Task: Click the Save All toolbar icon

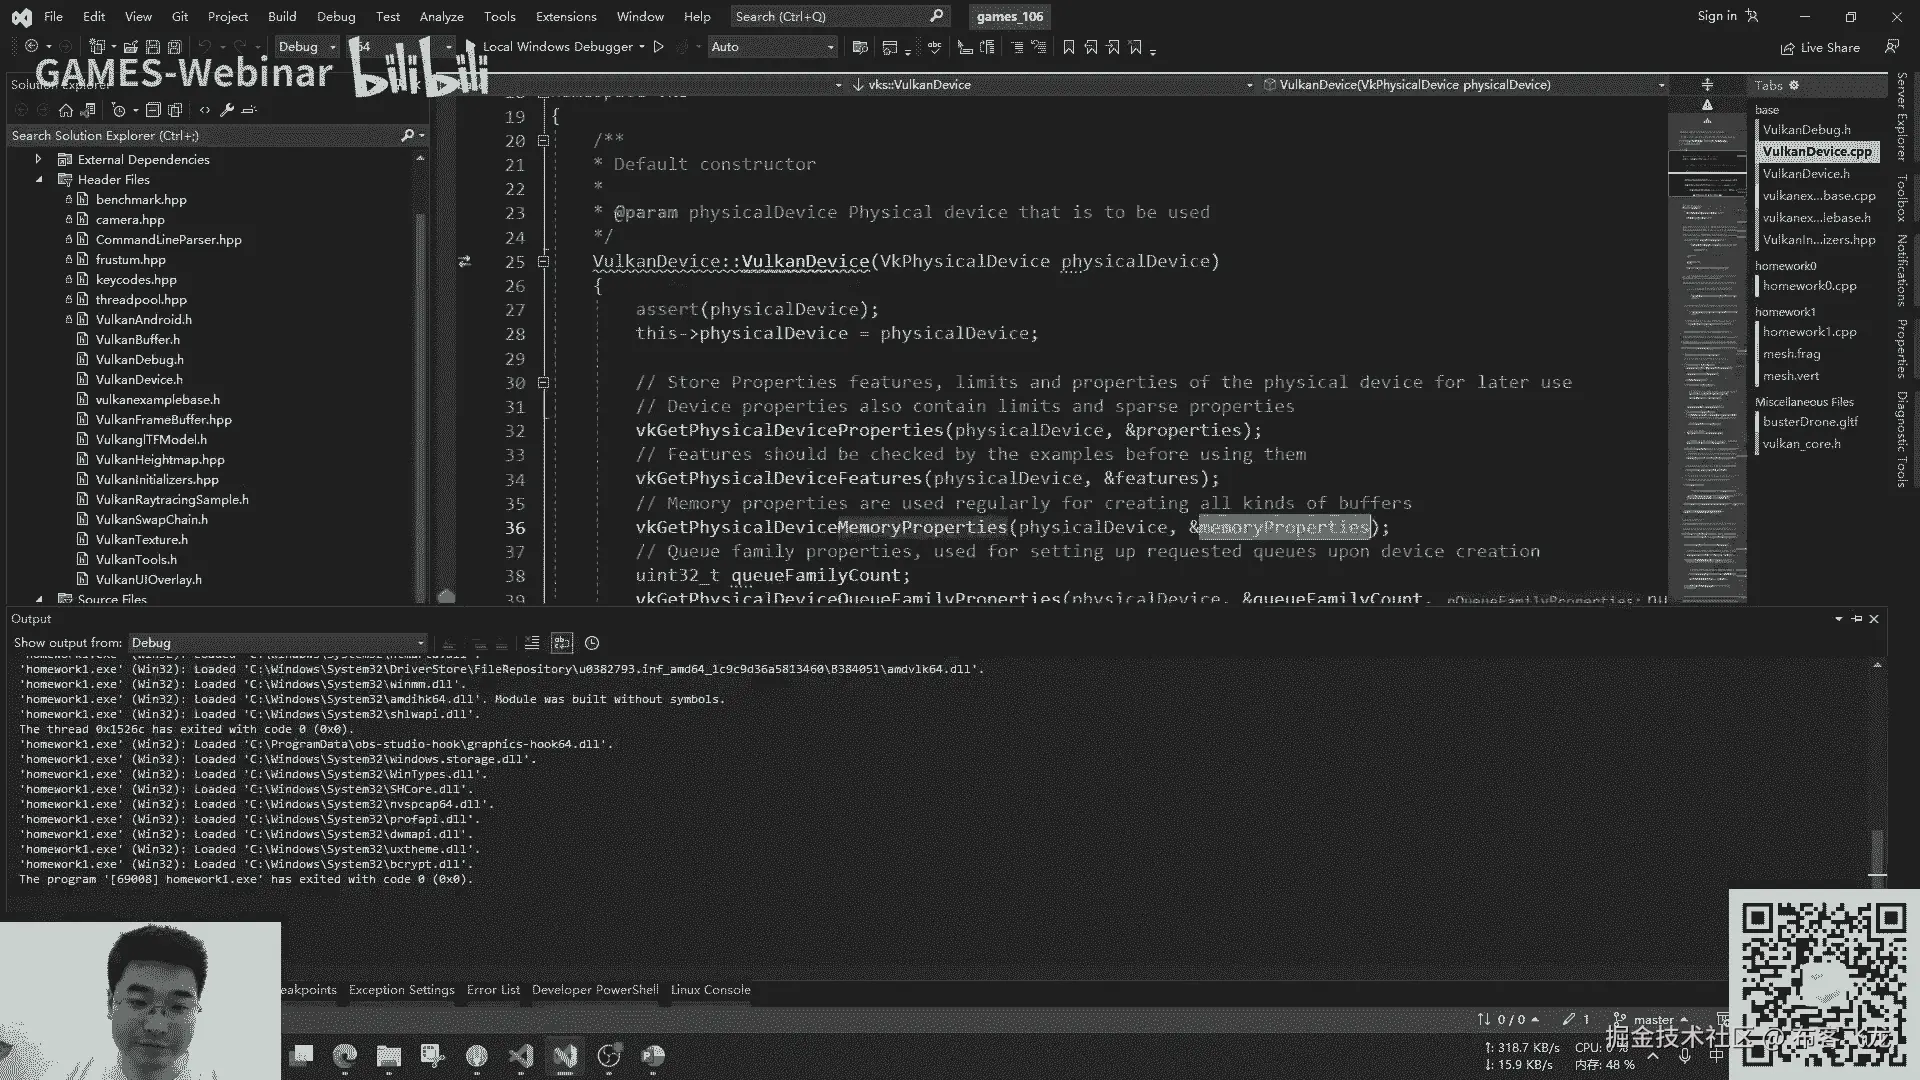Action: tap(174, 47)
